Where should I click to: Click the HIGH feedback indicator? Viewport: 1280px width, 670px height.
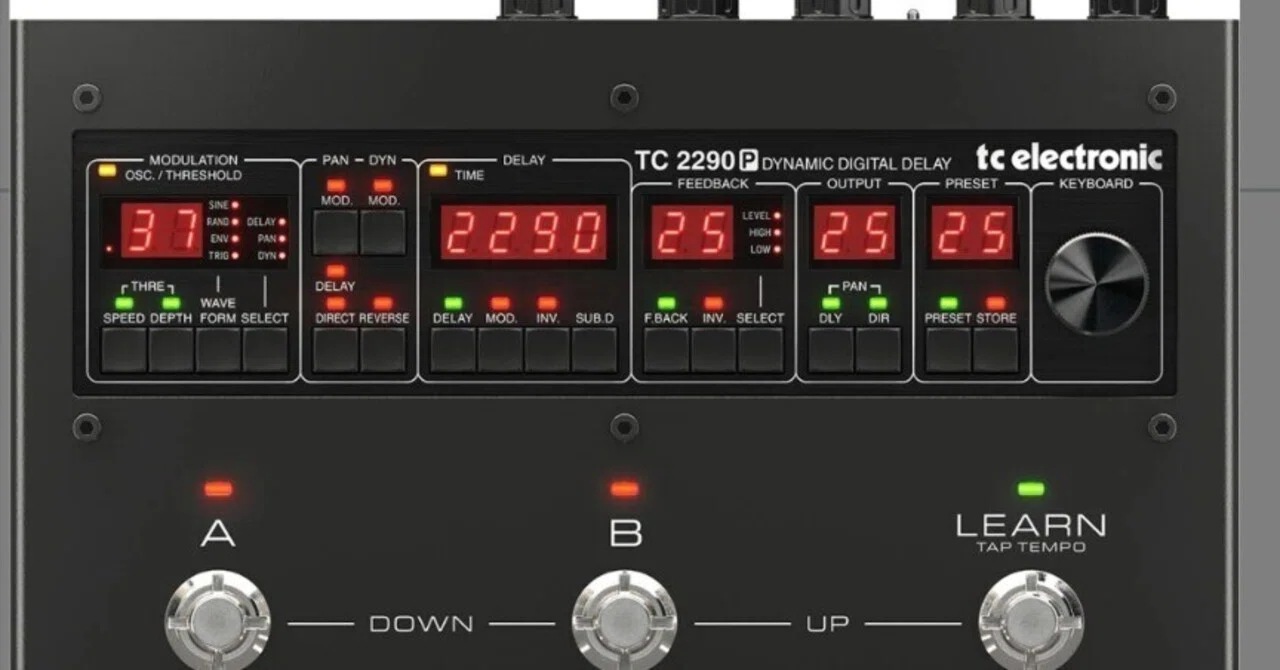tap(778, 232)
